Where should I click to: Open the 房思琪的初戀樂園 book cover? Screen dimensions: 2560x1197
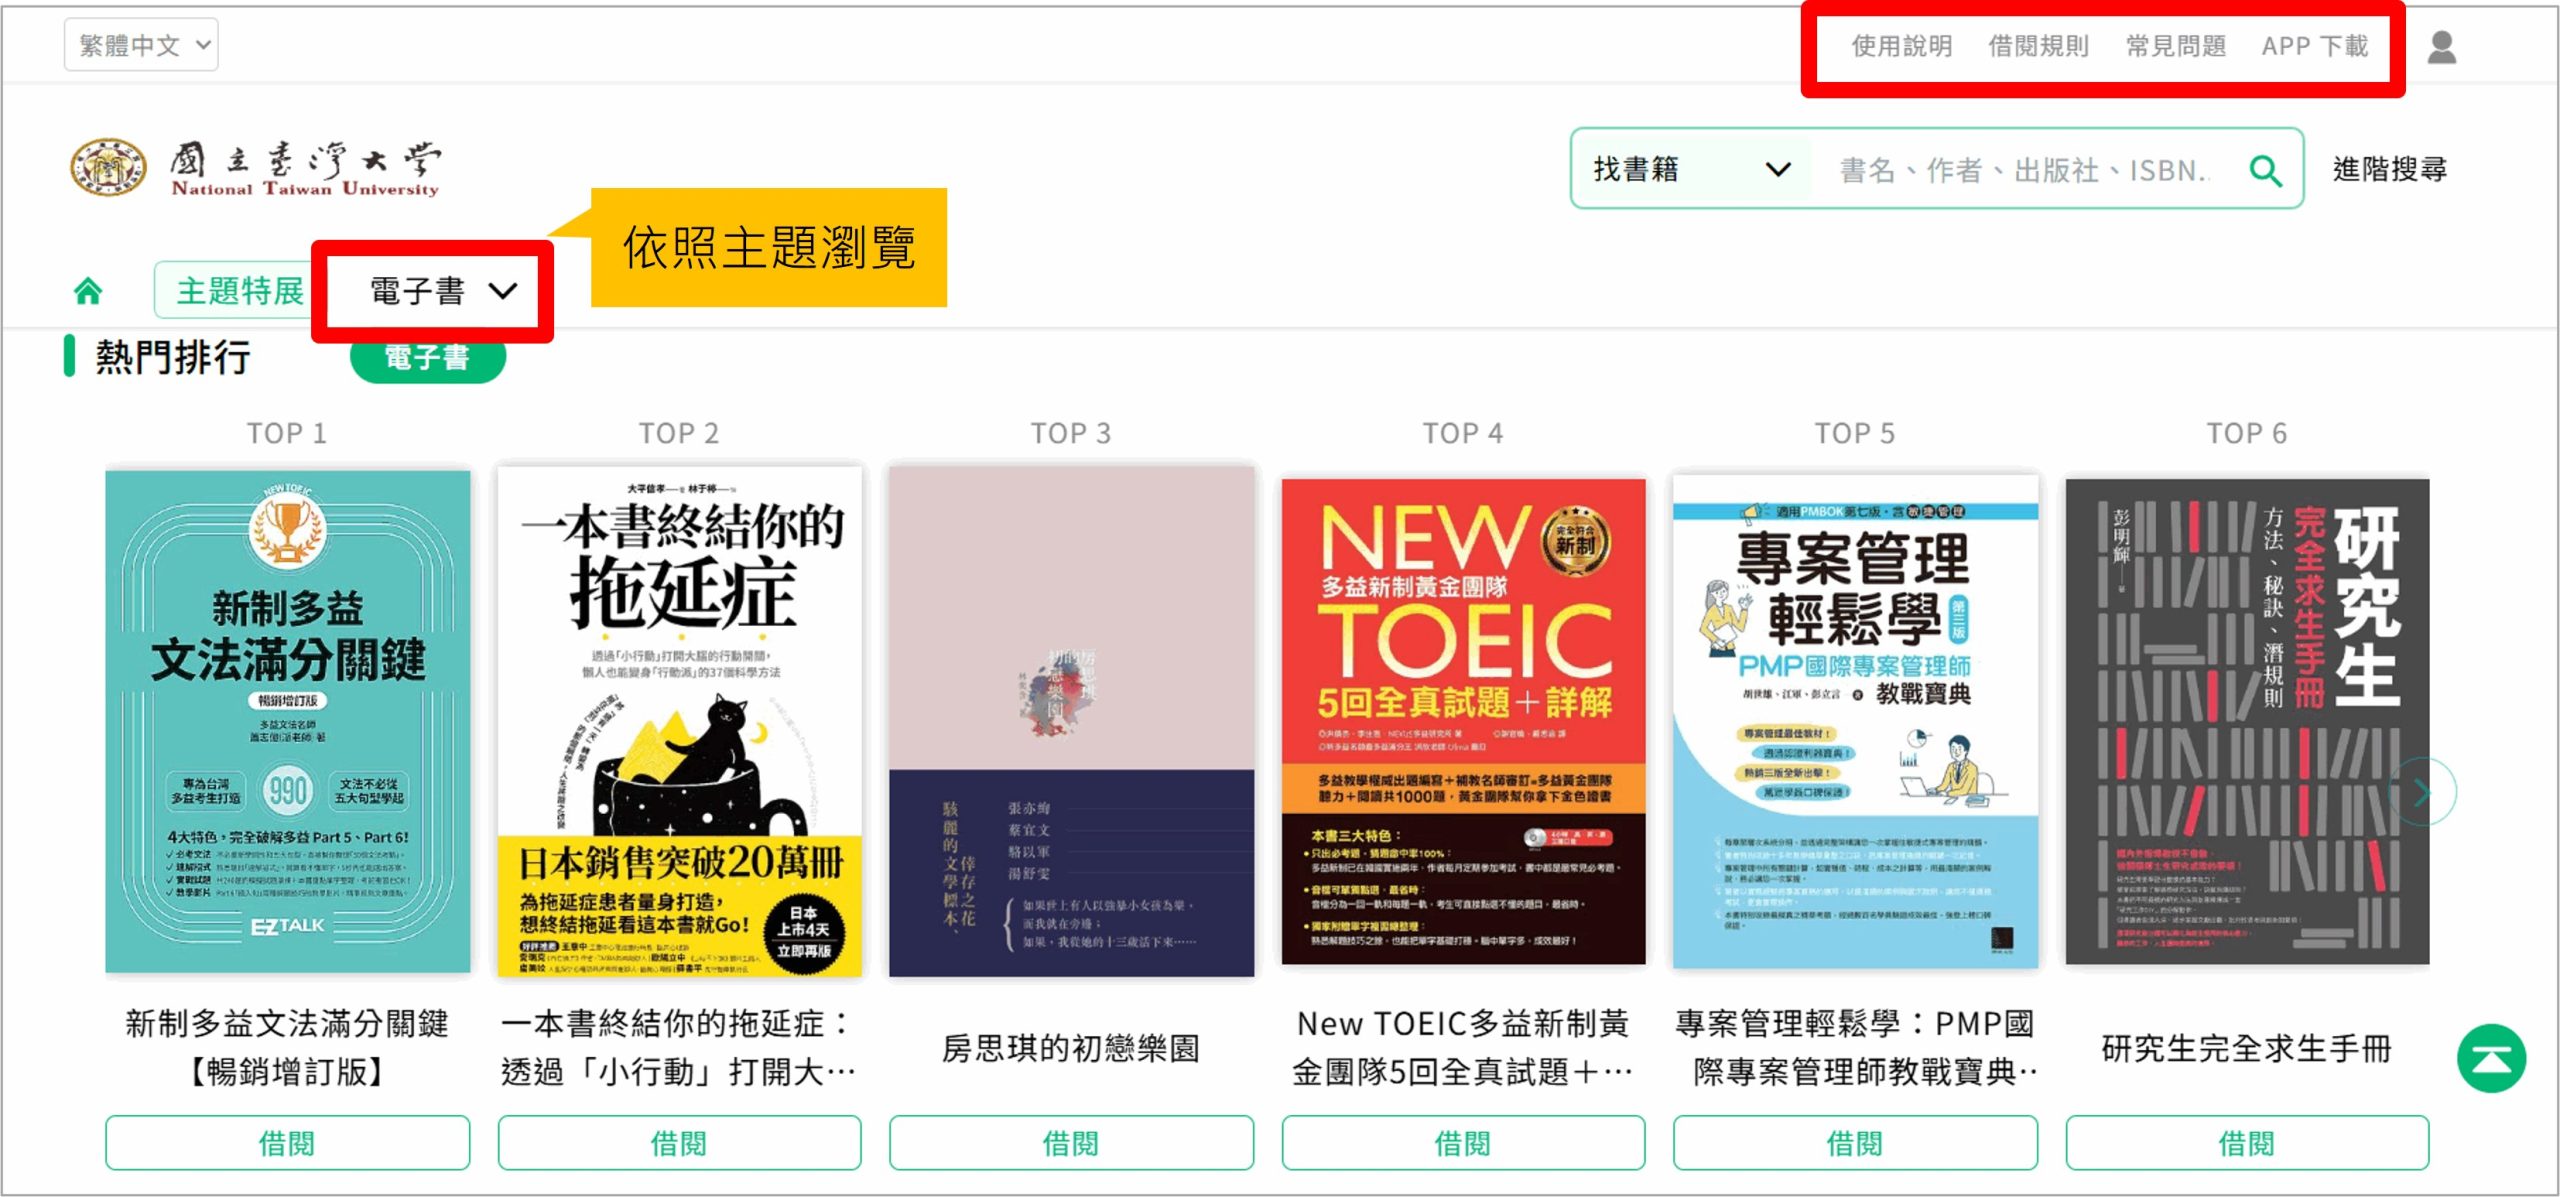1071,721
